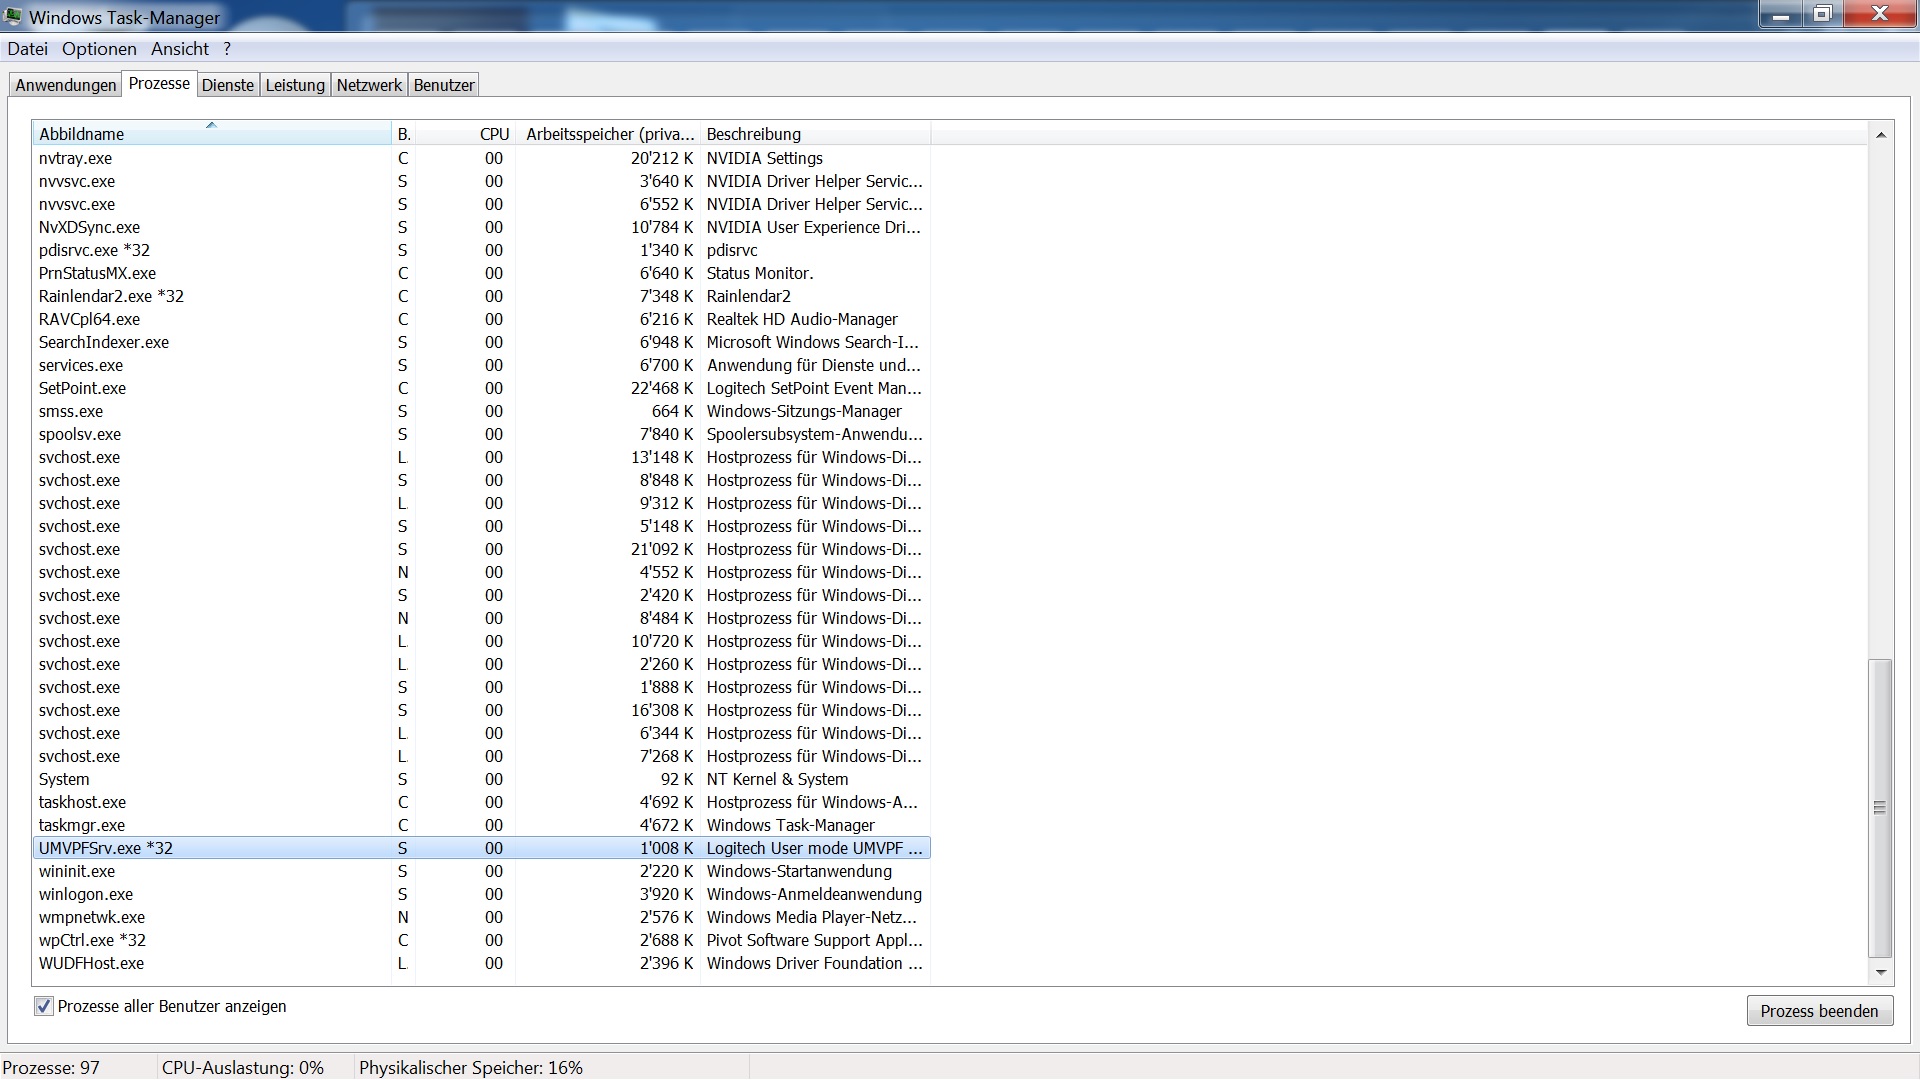Close the Windows Task-Manager window
Image resolution: width=1920 pixels, height=1080 pixels.
(x=1879, y=14)
